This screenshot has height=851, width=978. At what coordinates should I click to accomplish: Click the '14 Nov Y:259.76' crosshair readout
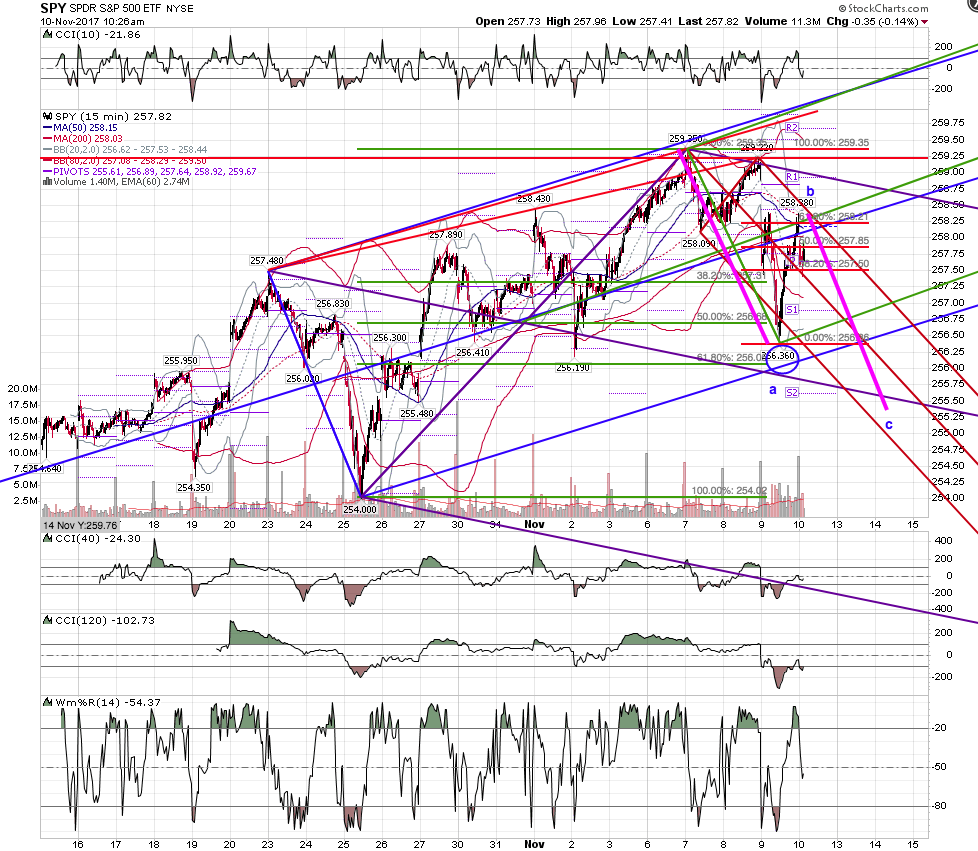(x=80, y=525)
